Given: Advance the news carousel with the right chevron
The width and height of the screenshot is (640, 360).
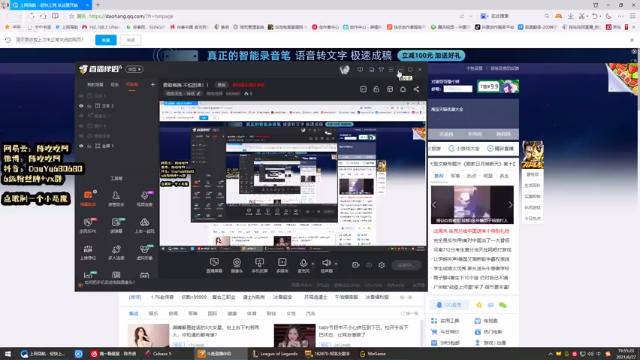Looking at the screenshot, I should pyautogui.click(x=510, y=204).
